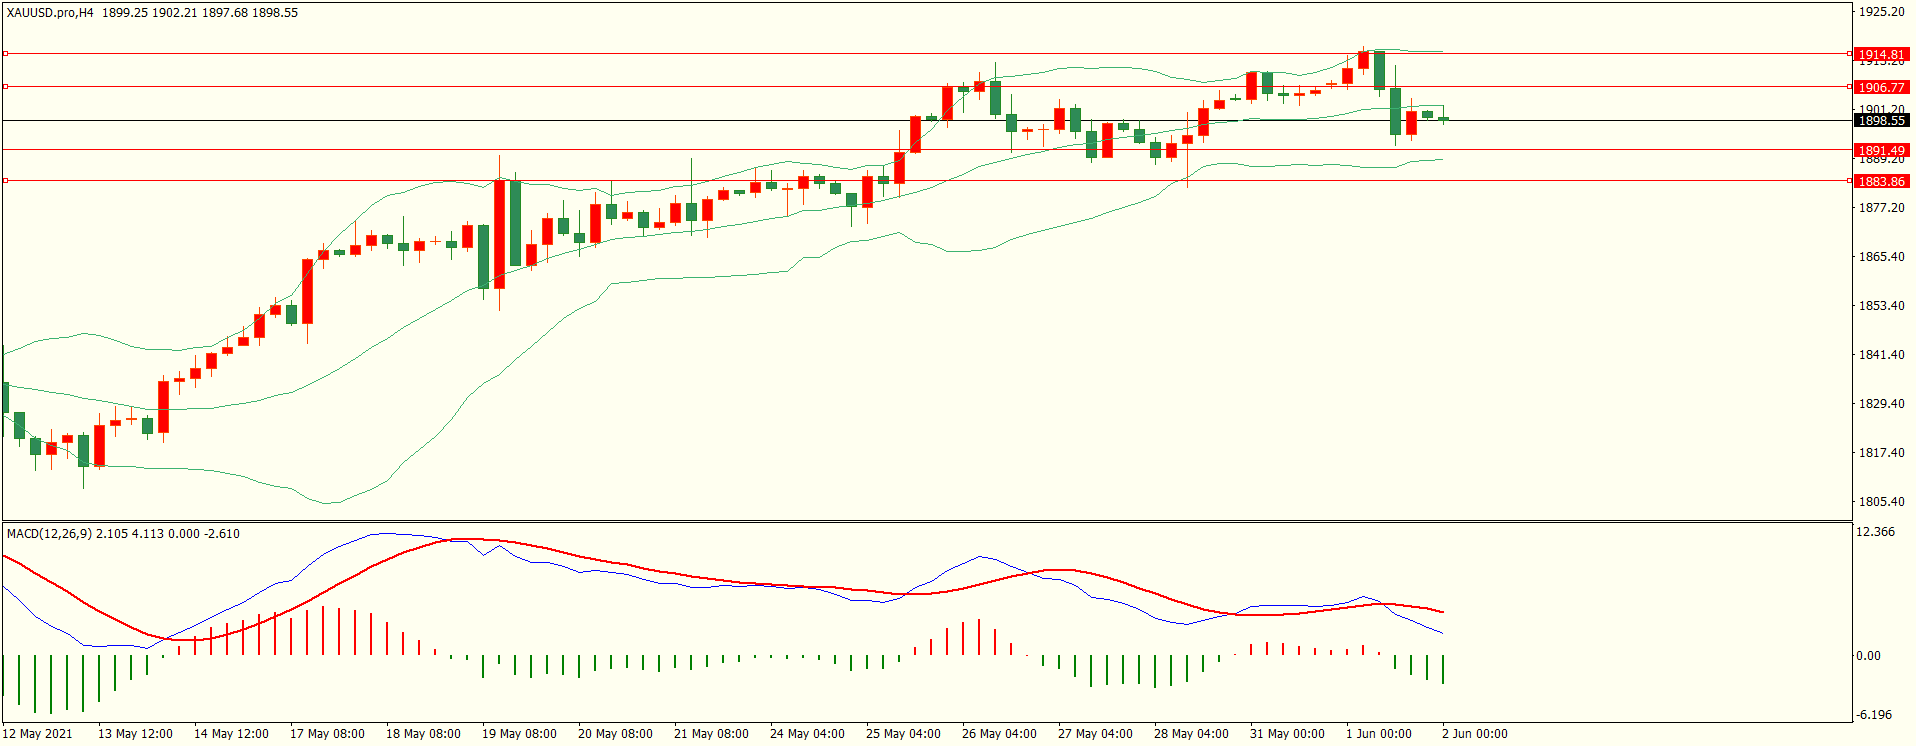Click the 1877.20 price scale value
The width and height of the screenshot is (1916, 746).
[x=1881, y=208]
